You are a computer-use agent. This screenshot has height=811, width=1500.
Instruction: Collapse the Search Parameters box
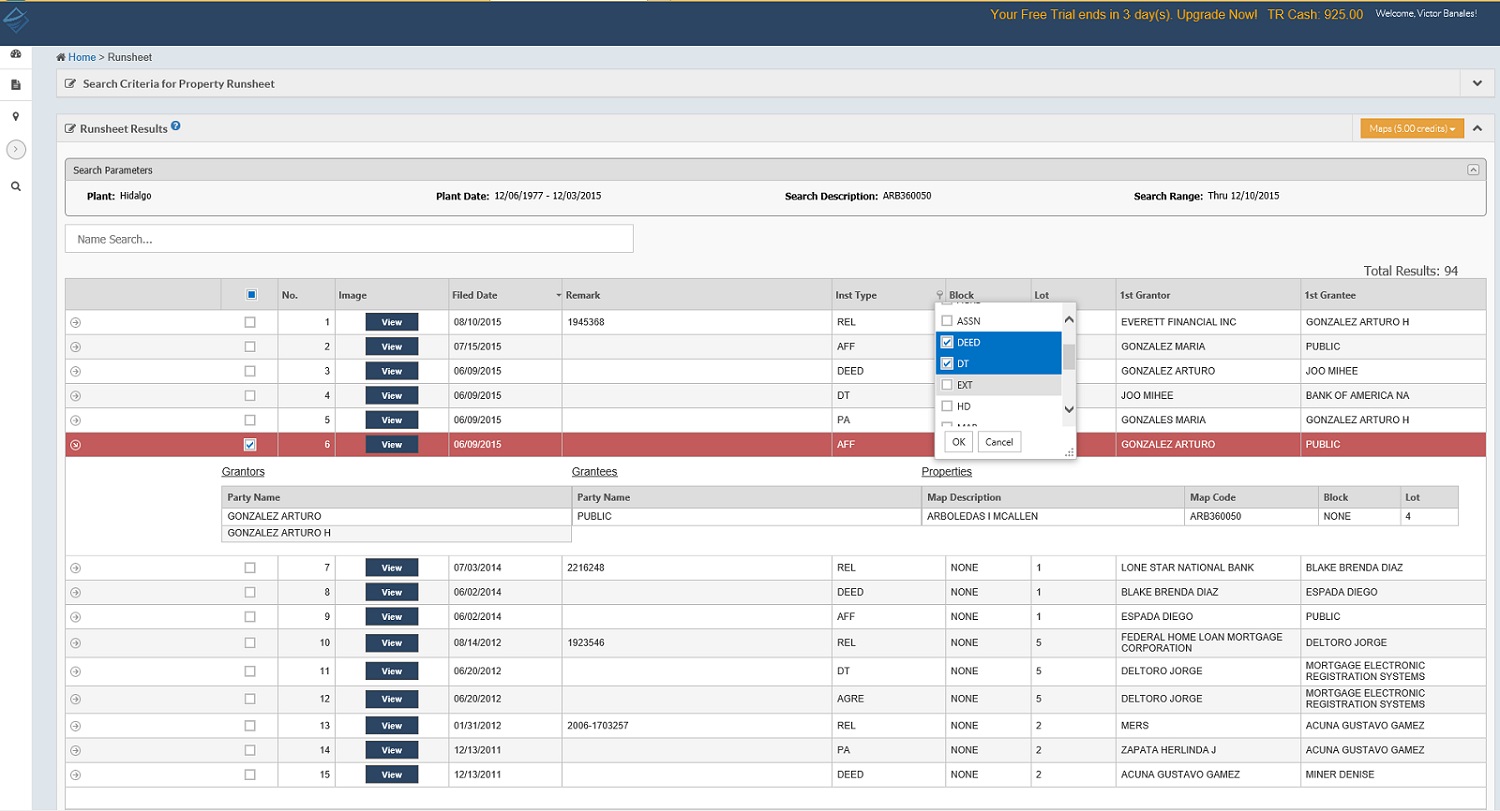1472,170
